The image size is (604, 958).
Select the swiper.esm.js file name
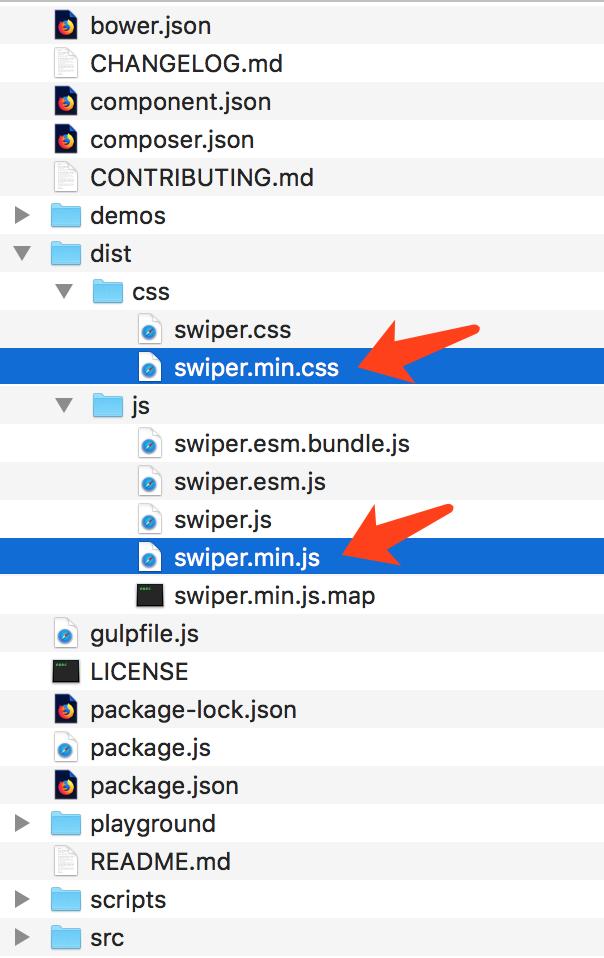coord(250,483)
